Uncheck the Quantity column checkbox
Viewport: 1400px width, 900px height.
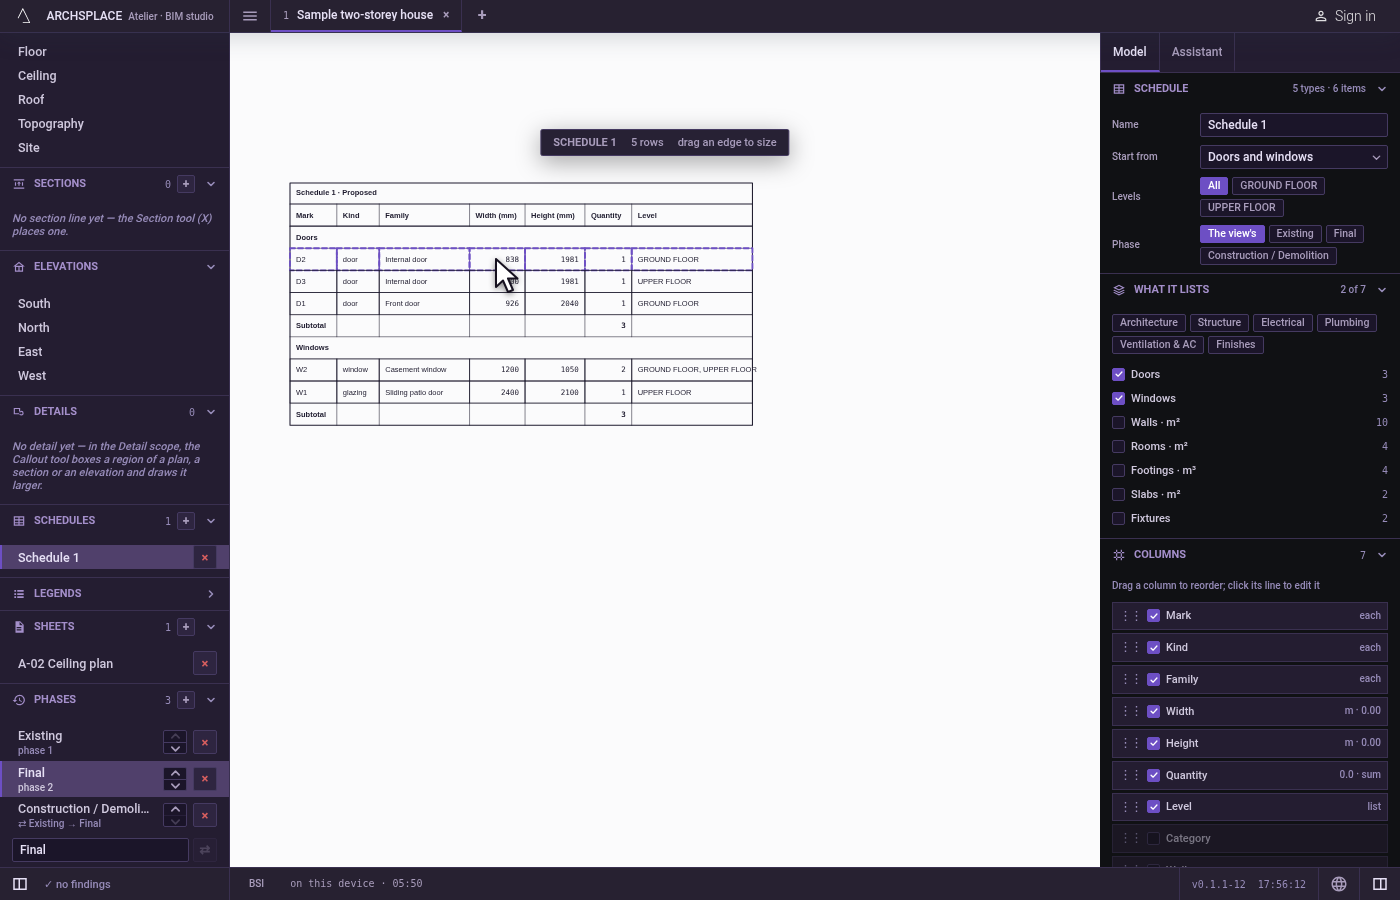click(x=1154, y=775)
